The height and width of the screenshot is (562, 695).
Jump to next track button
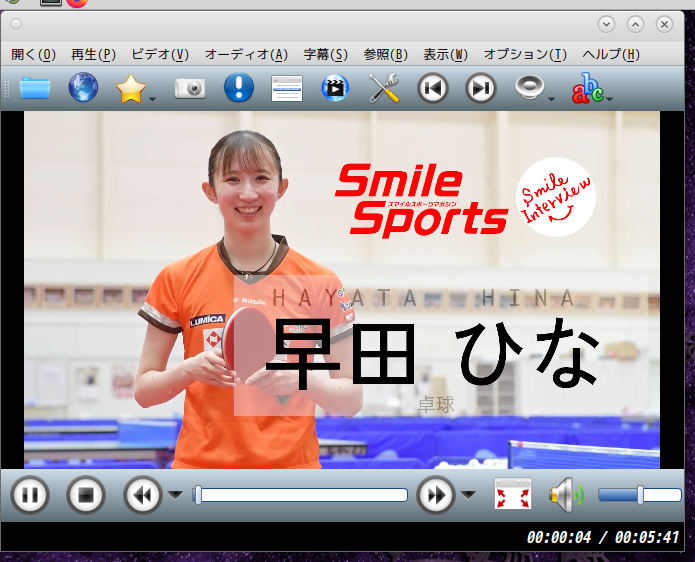pos(480,88)
